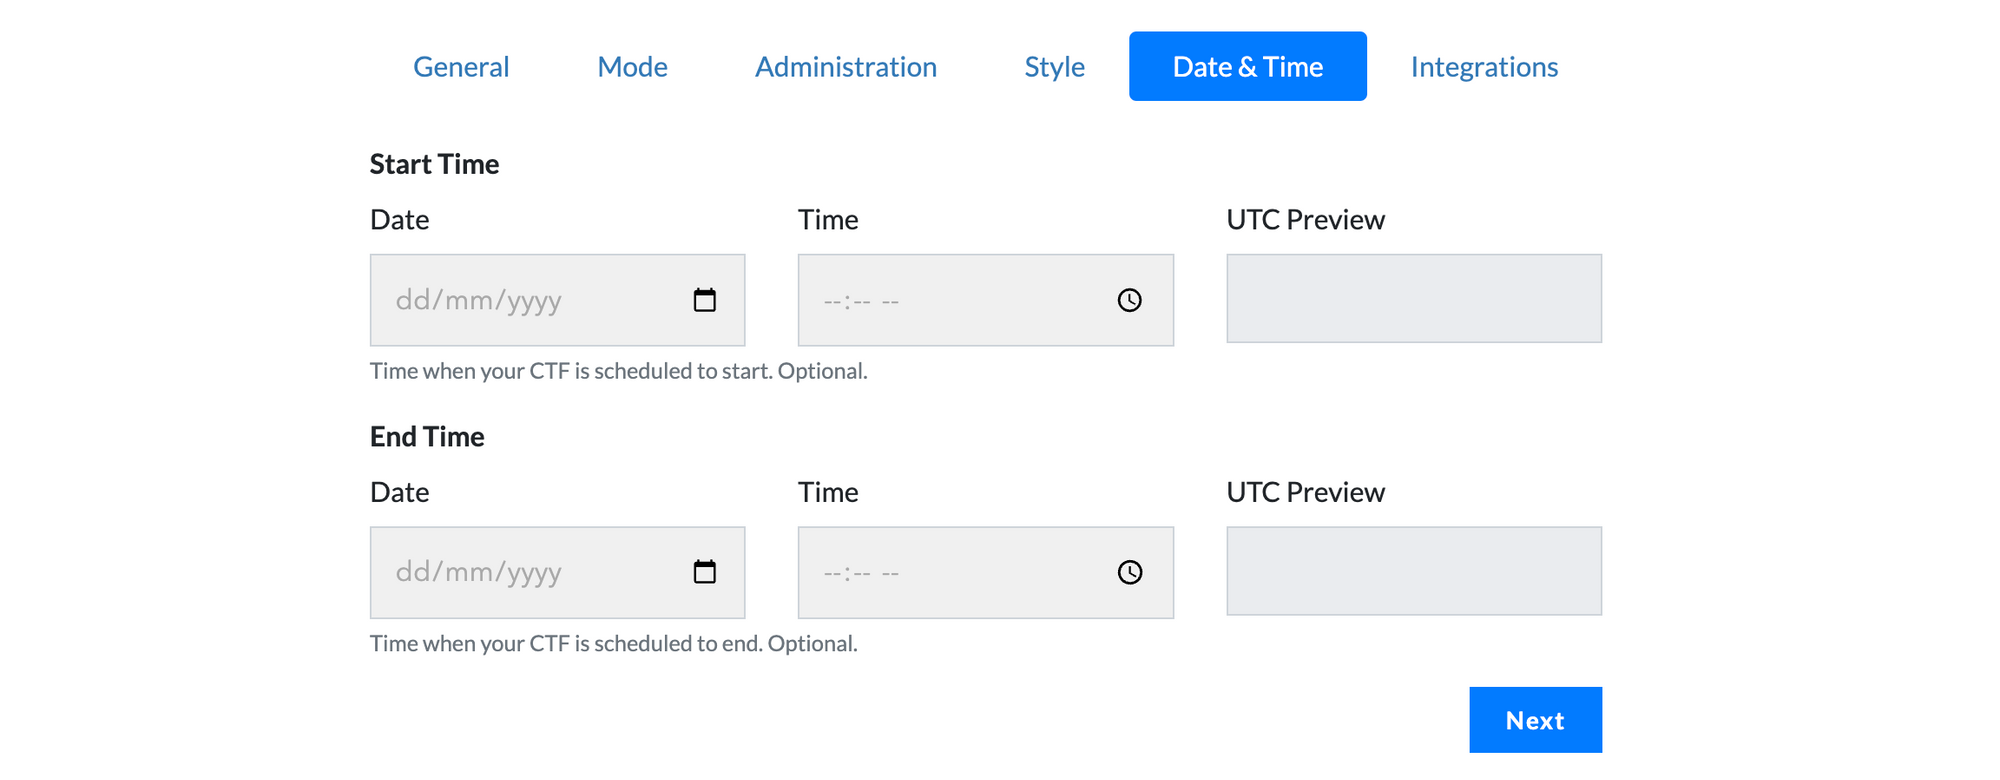This screenshot has height=780, width=2000.
Task: Select the Date & Time tab
Action: (x=1247, y=66)
